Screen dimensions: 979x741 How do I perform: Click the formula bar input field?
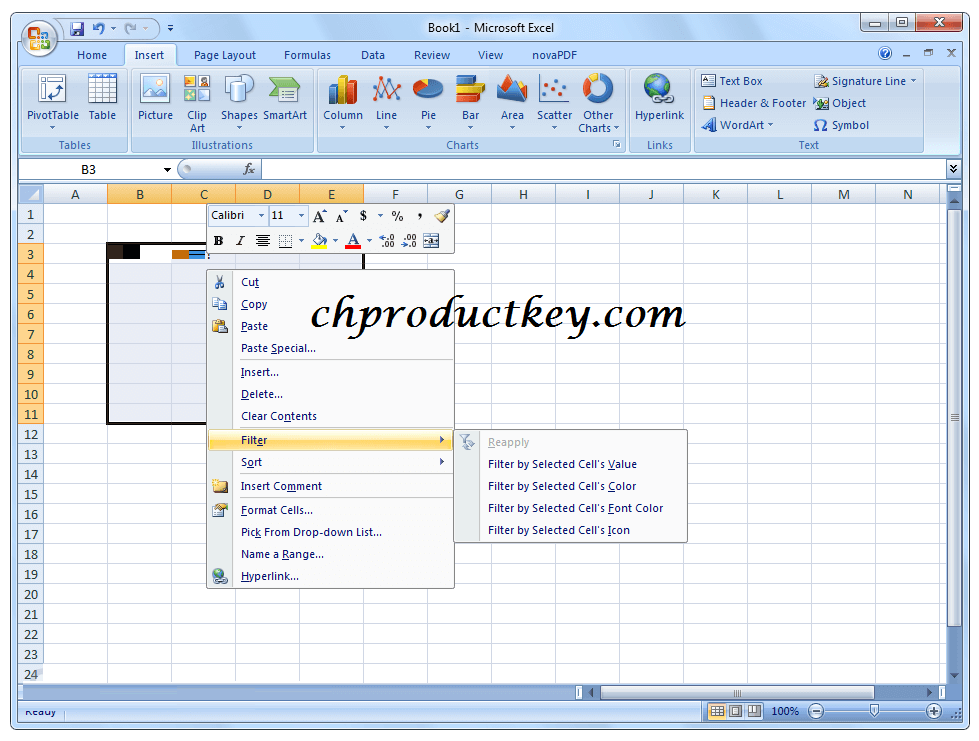[x=604, y=169]
